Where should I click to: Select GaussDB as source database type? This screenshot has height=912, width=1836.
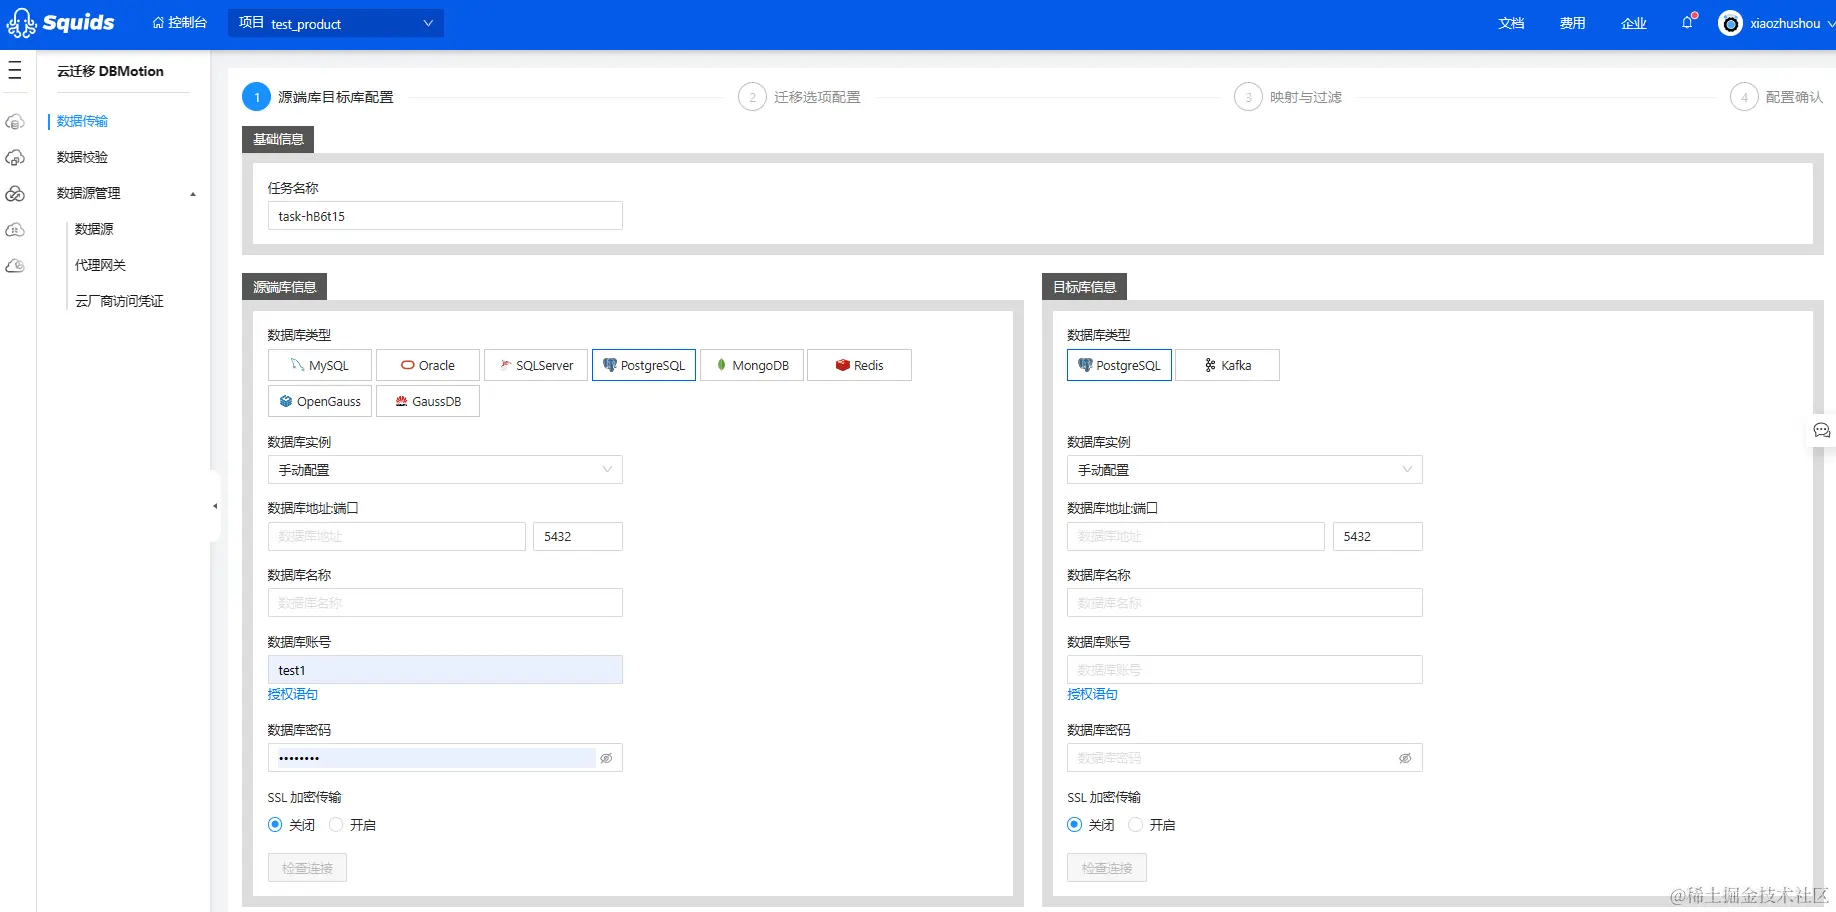[x=428, y=401]
